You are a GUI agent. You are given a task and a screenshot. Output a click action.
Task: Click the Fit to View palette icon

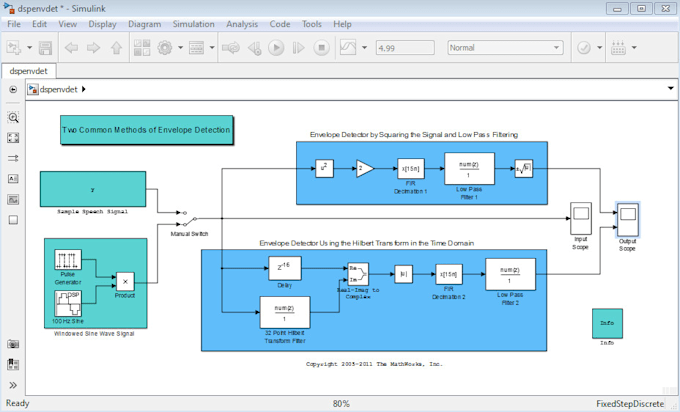pyautogui.click(x=13, y=138)
